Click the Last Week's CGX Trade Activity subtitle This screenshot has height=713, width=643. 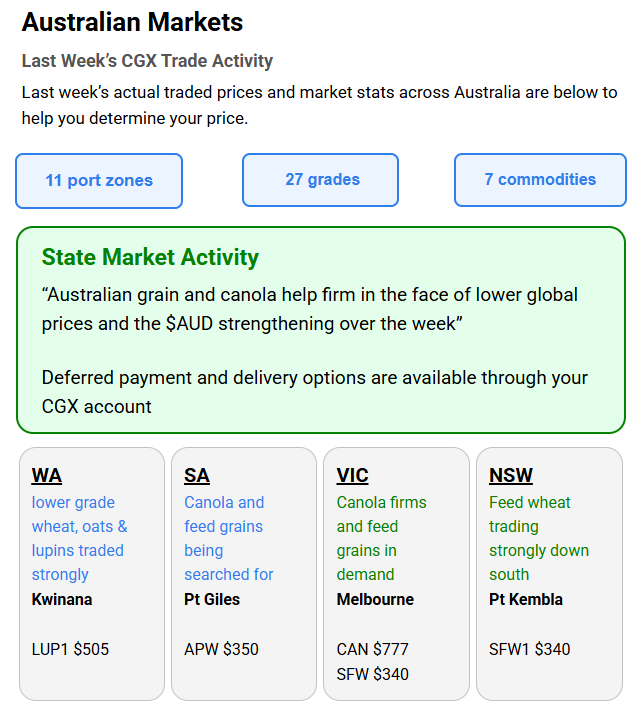click(x=147, y=62)
